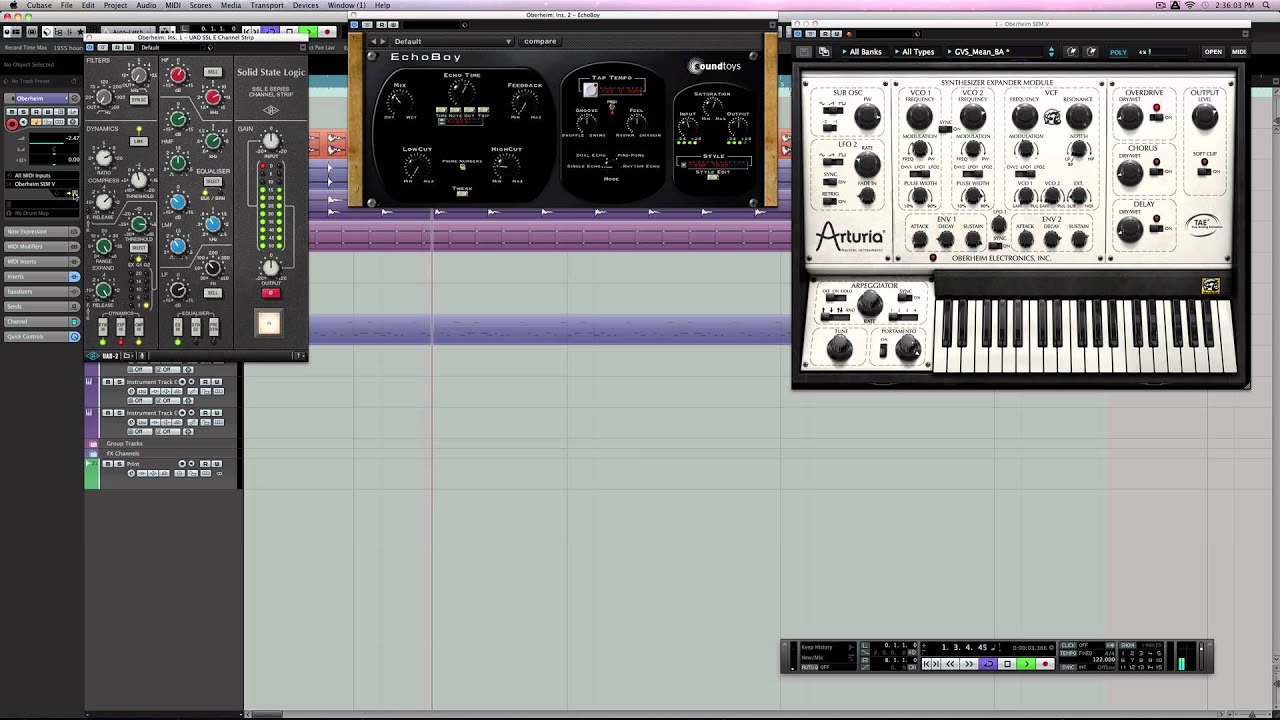Open the GVS_Mean_BA preset selector
This screenshot has width=1280, height=720.
click(x=996, y=51)
